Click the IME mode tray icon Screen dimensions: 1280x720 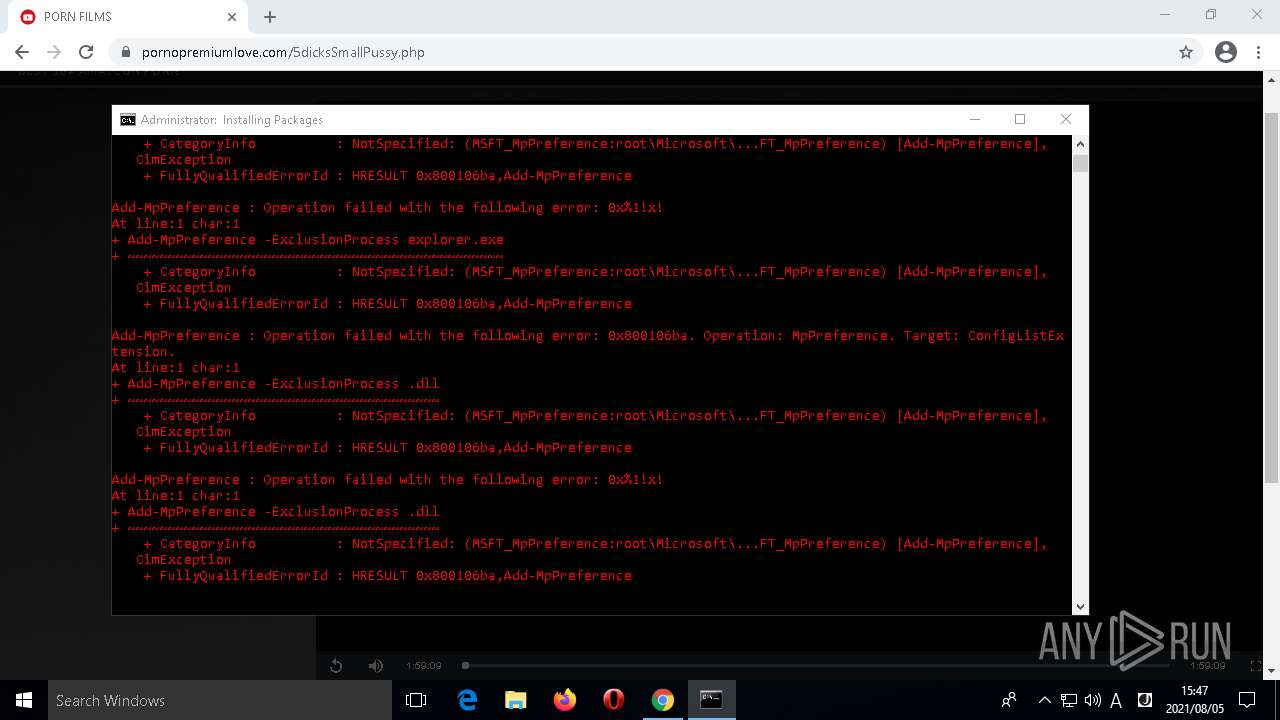click(1145, 700)
